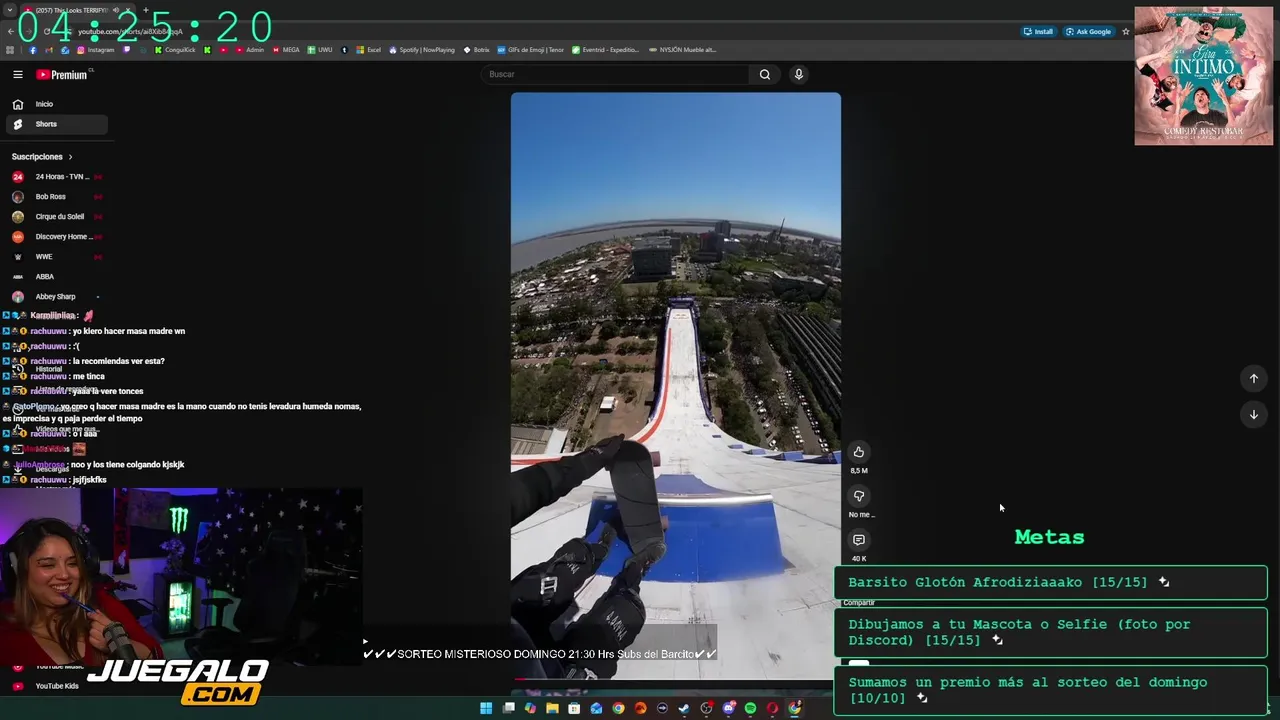The width and height of the screenshot is (1280, 720).
Task: Open the ConguiKick bookmark
Action: click(x=175, y=50)
